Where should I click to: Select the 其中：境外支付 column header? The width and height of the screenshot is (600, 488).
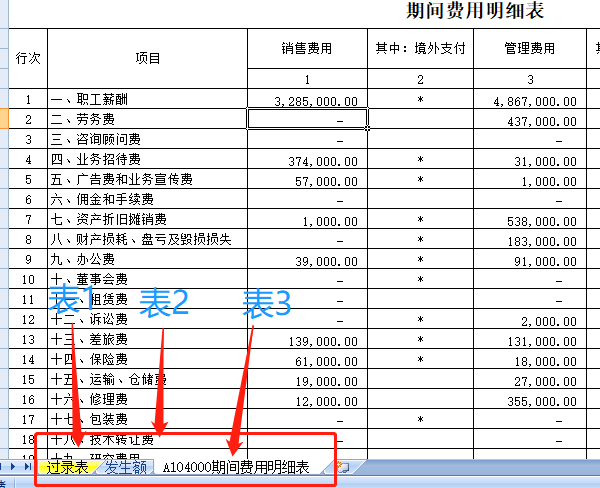click(420, 49)
